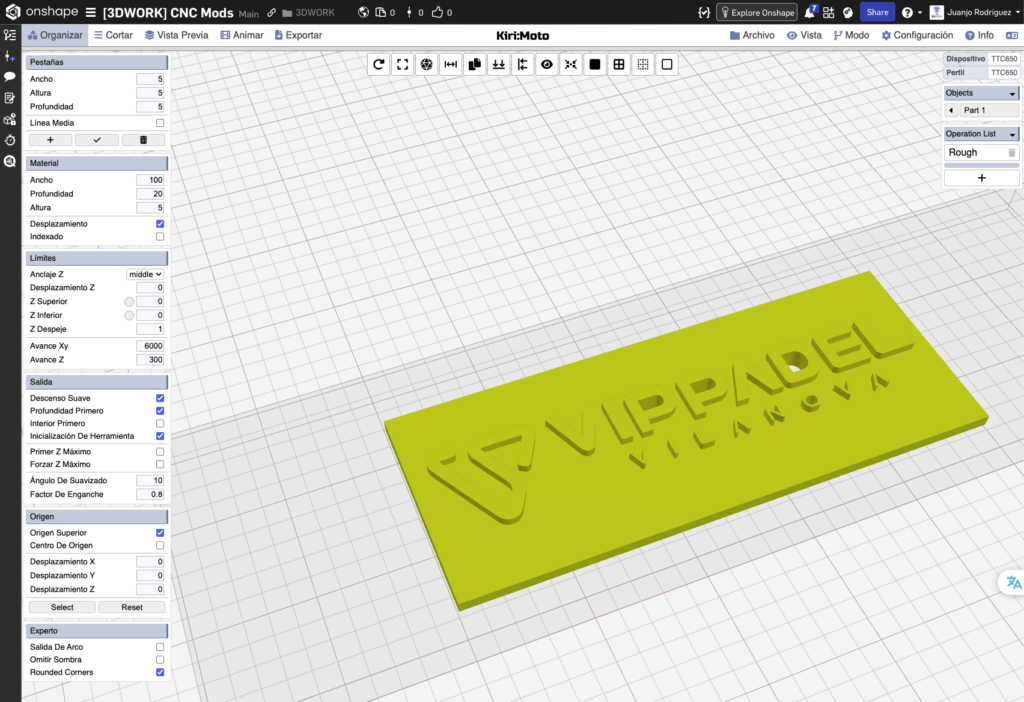
Task: Click the grid view icon in the toolbar
Action: pos(618,64)
